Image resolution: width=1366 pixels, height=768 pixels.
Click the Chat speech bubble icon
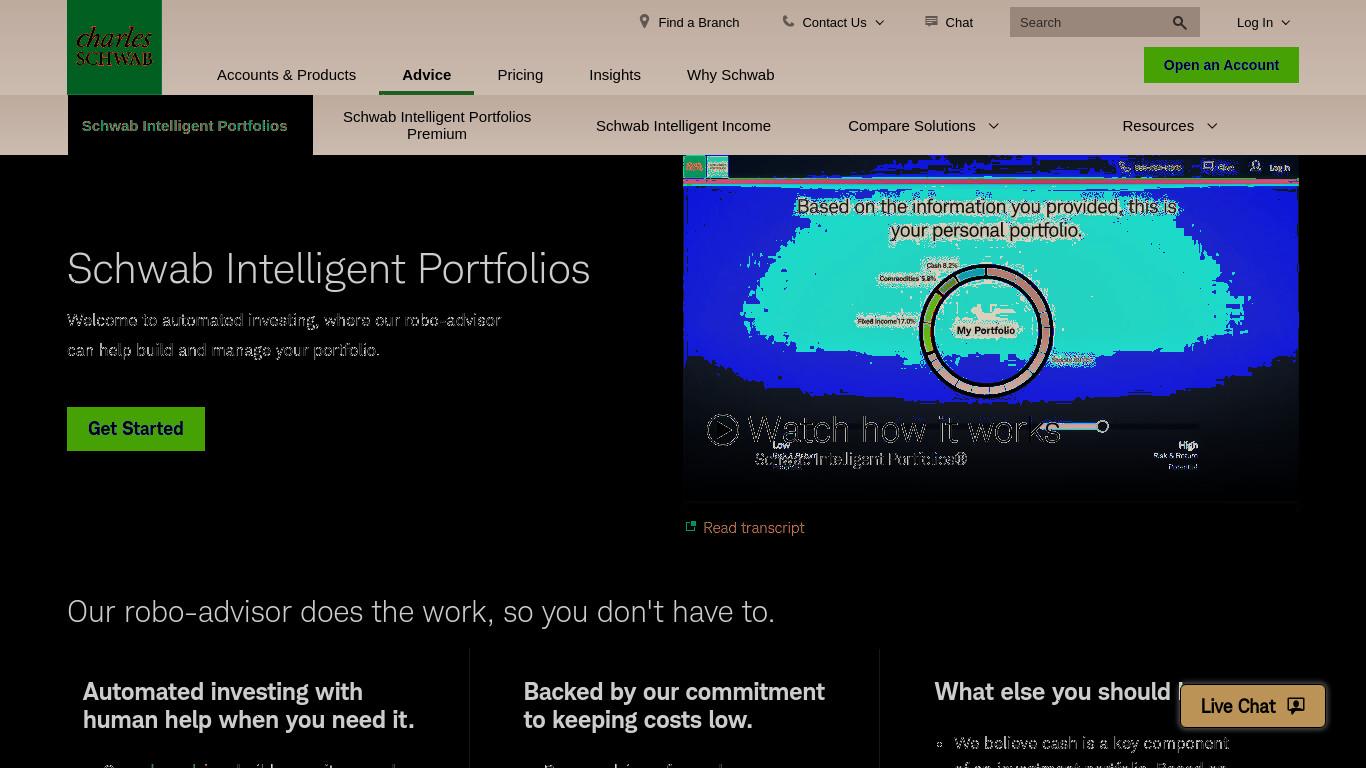click(x=931, y=21)
